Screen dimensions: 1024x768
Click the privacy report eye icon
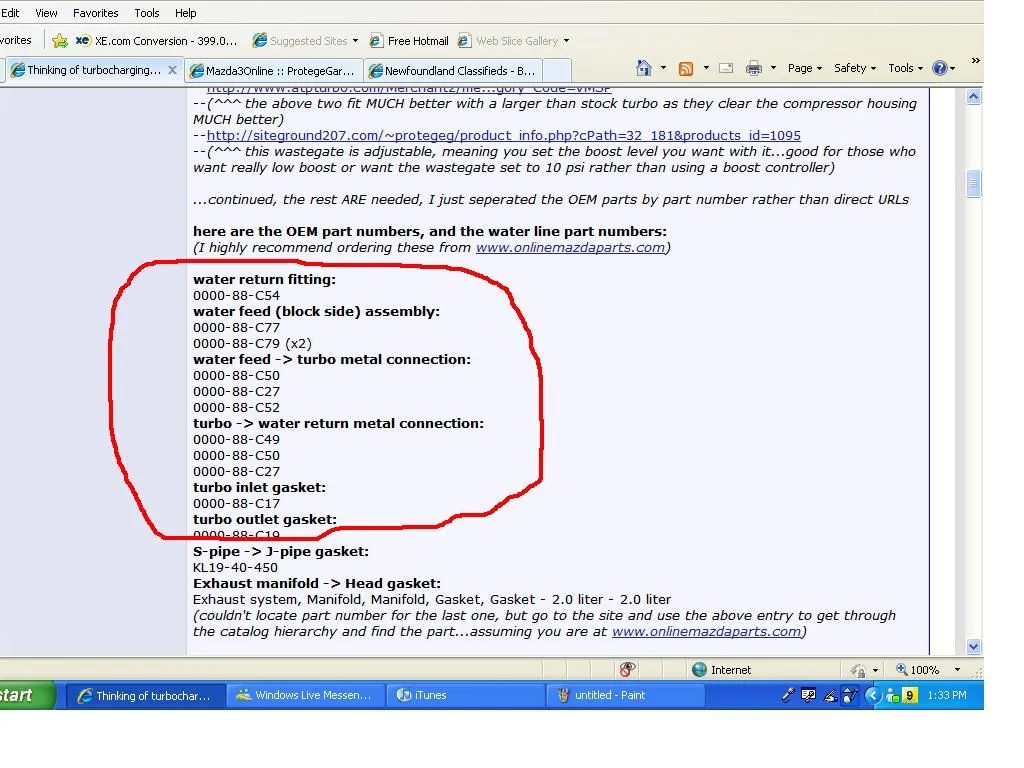[x=628, y=670]
